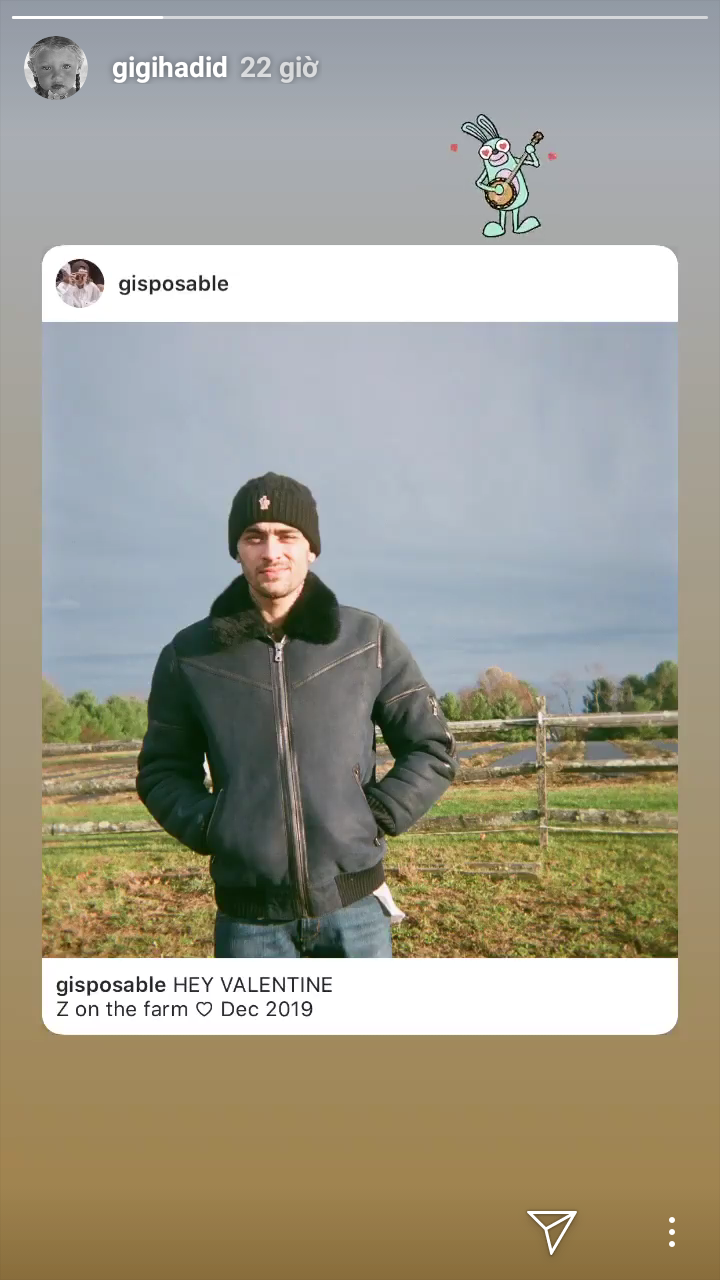Viewport: 720px width, 1280px height.
Task: Click "Dec 2019" in the caption
Action: [267, 1009]
